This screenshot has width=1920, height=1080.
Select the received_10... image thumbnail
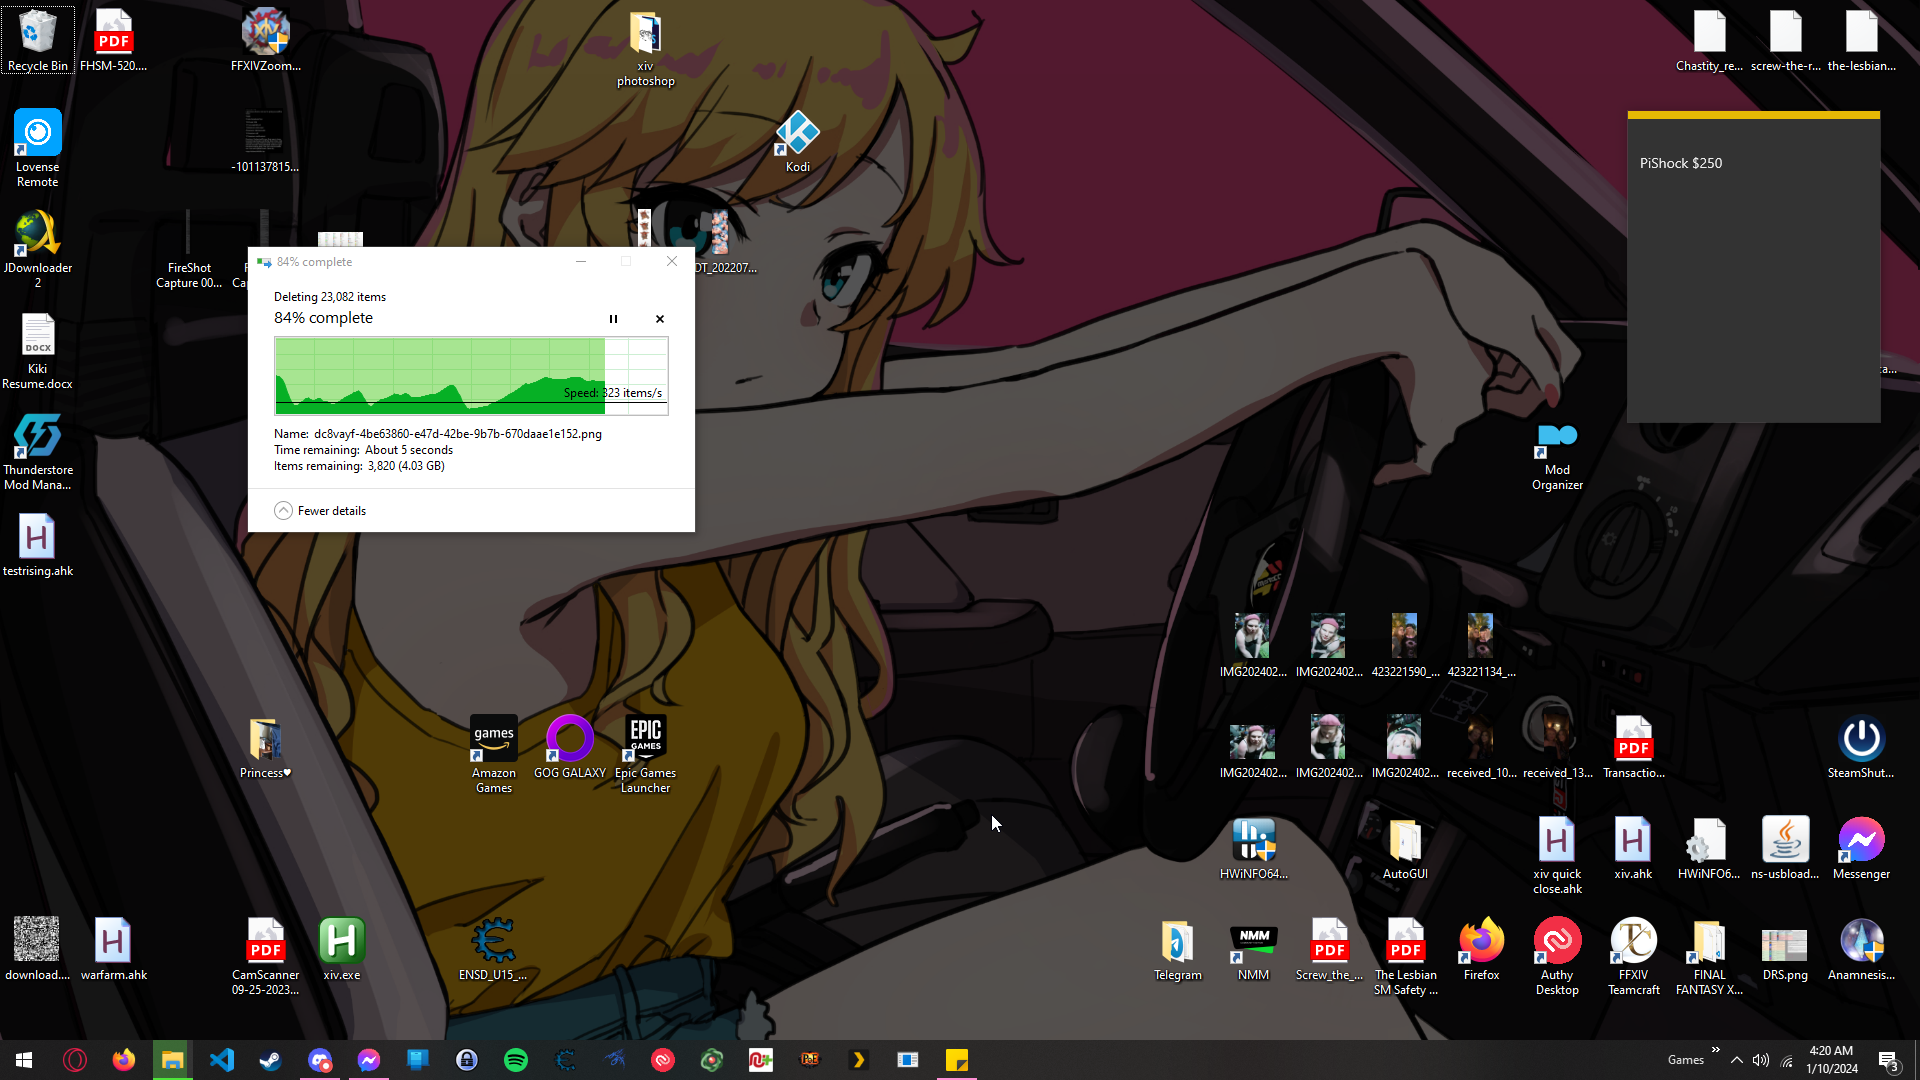(1481, 747)
